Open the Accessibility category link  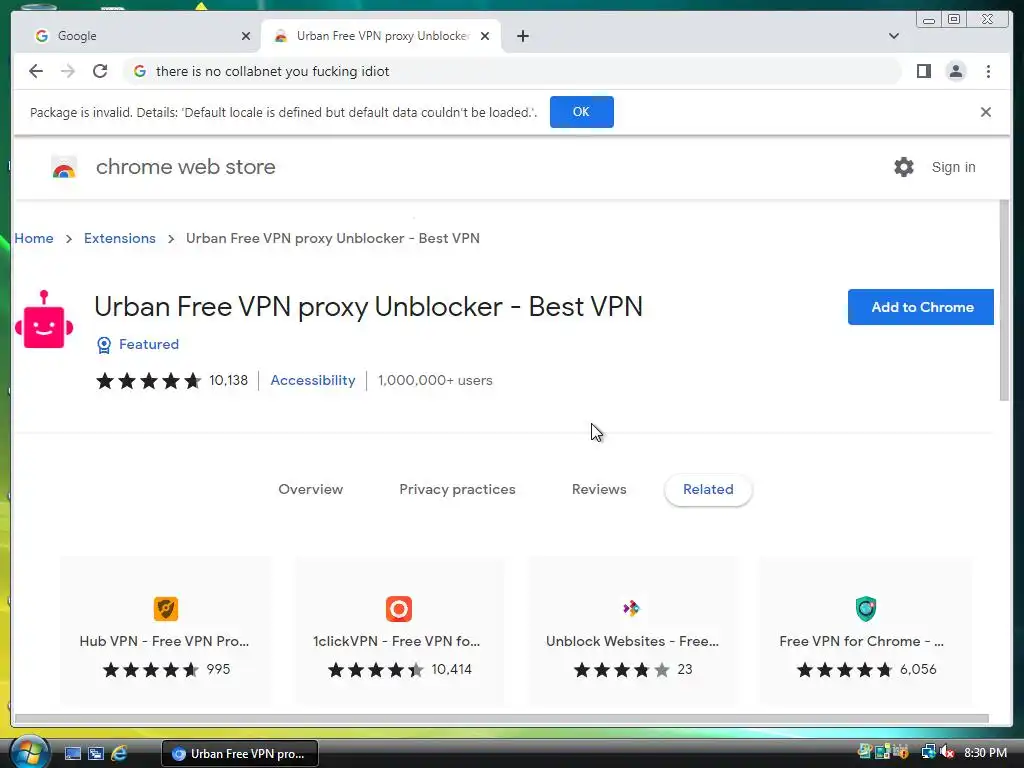[x=313, y=380]
